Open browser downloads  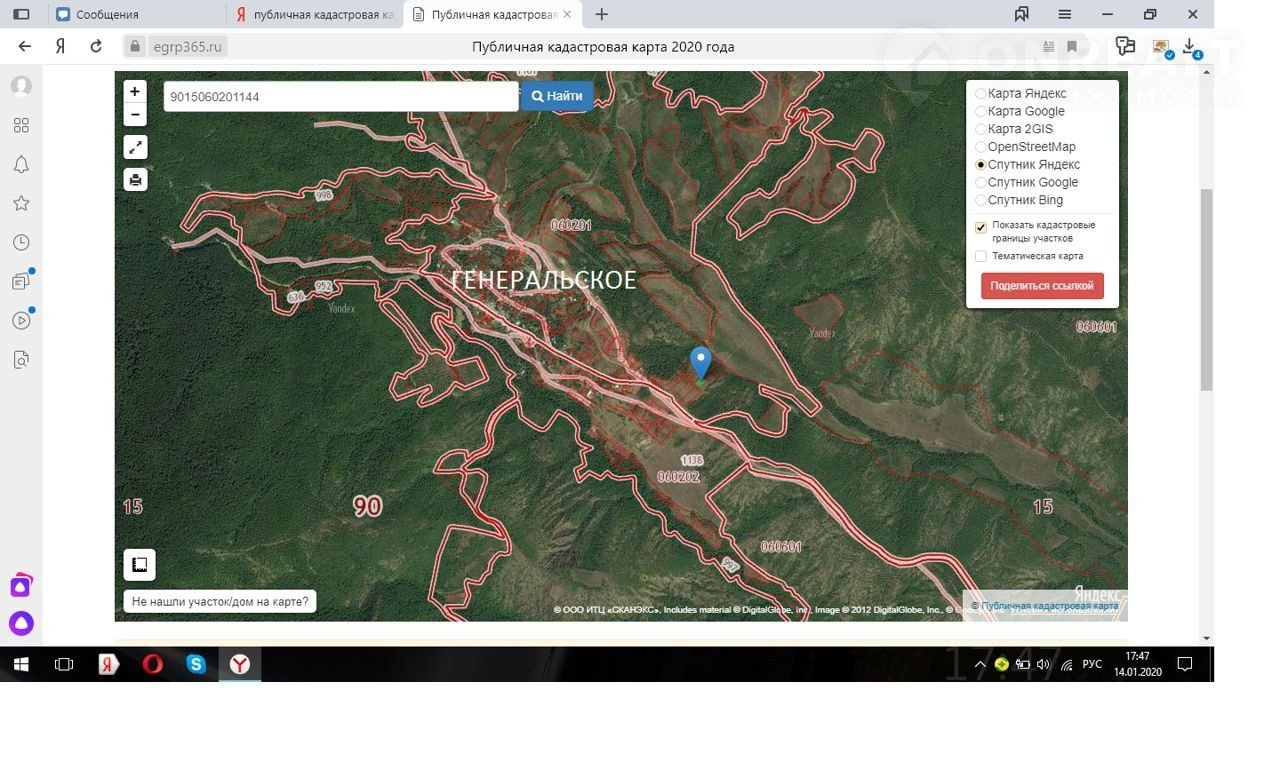click(x=1189, y=46)
